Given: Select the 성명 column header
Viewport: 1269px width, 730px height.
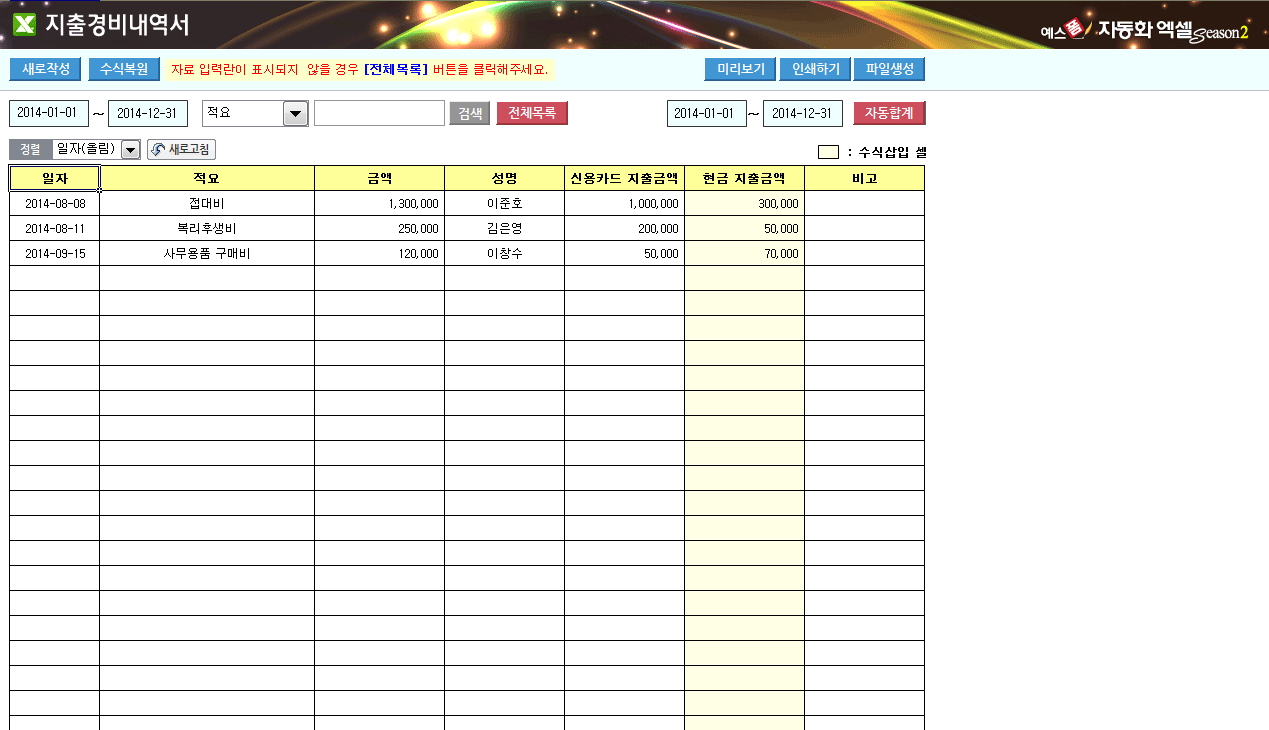Looking at the screenshot, I should tap(504, 178).
